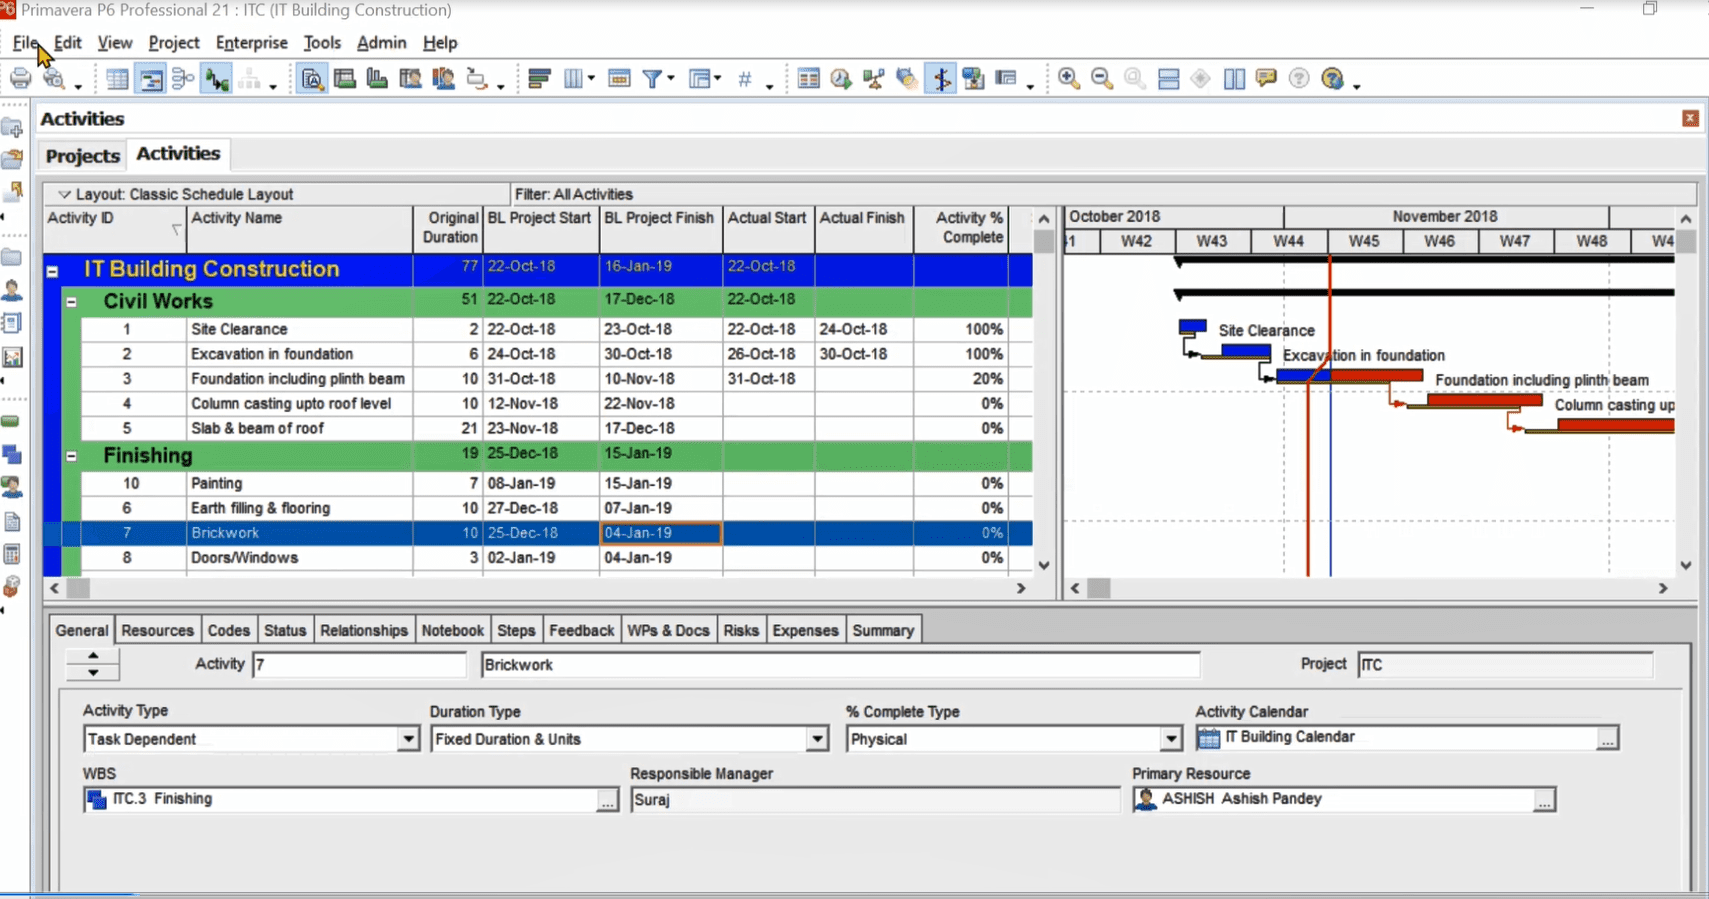Click the Level Resources balance icon
Viewport: 1709px width, 899px height.
(x=874, y=79)
